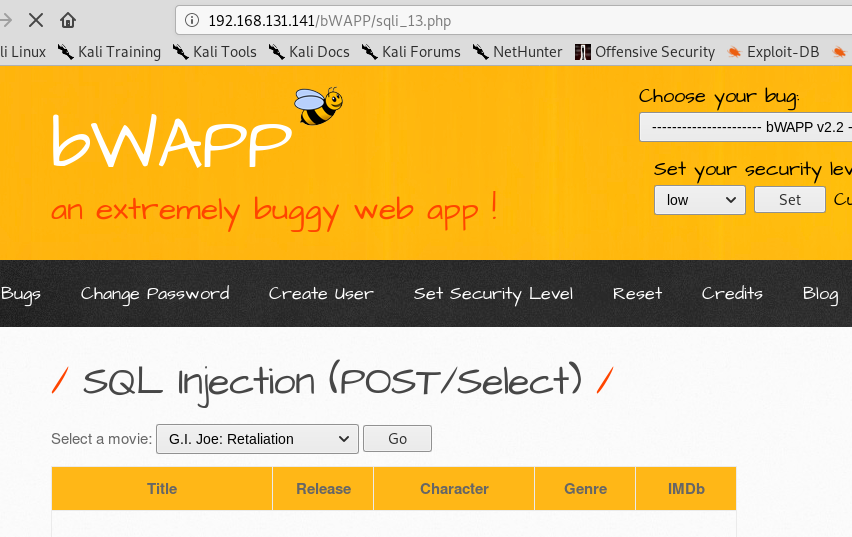The image size is (852, 537).
Task: Click the 'an extremely buggy web app' tagline
Action: [x=274, y=211]
